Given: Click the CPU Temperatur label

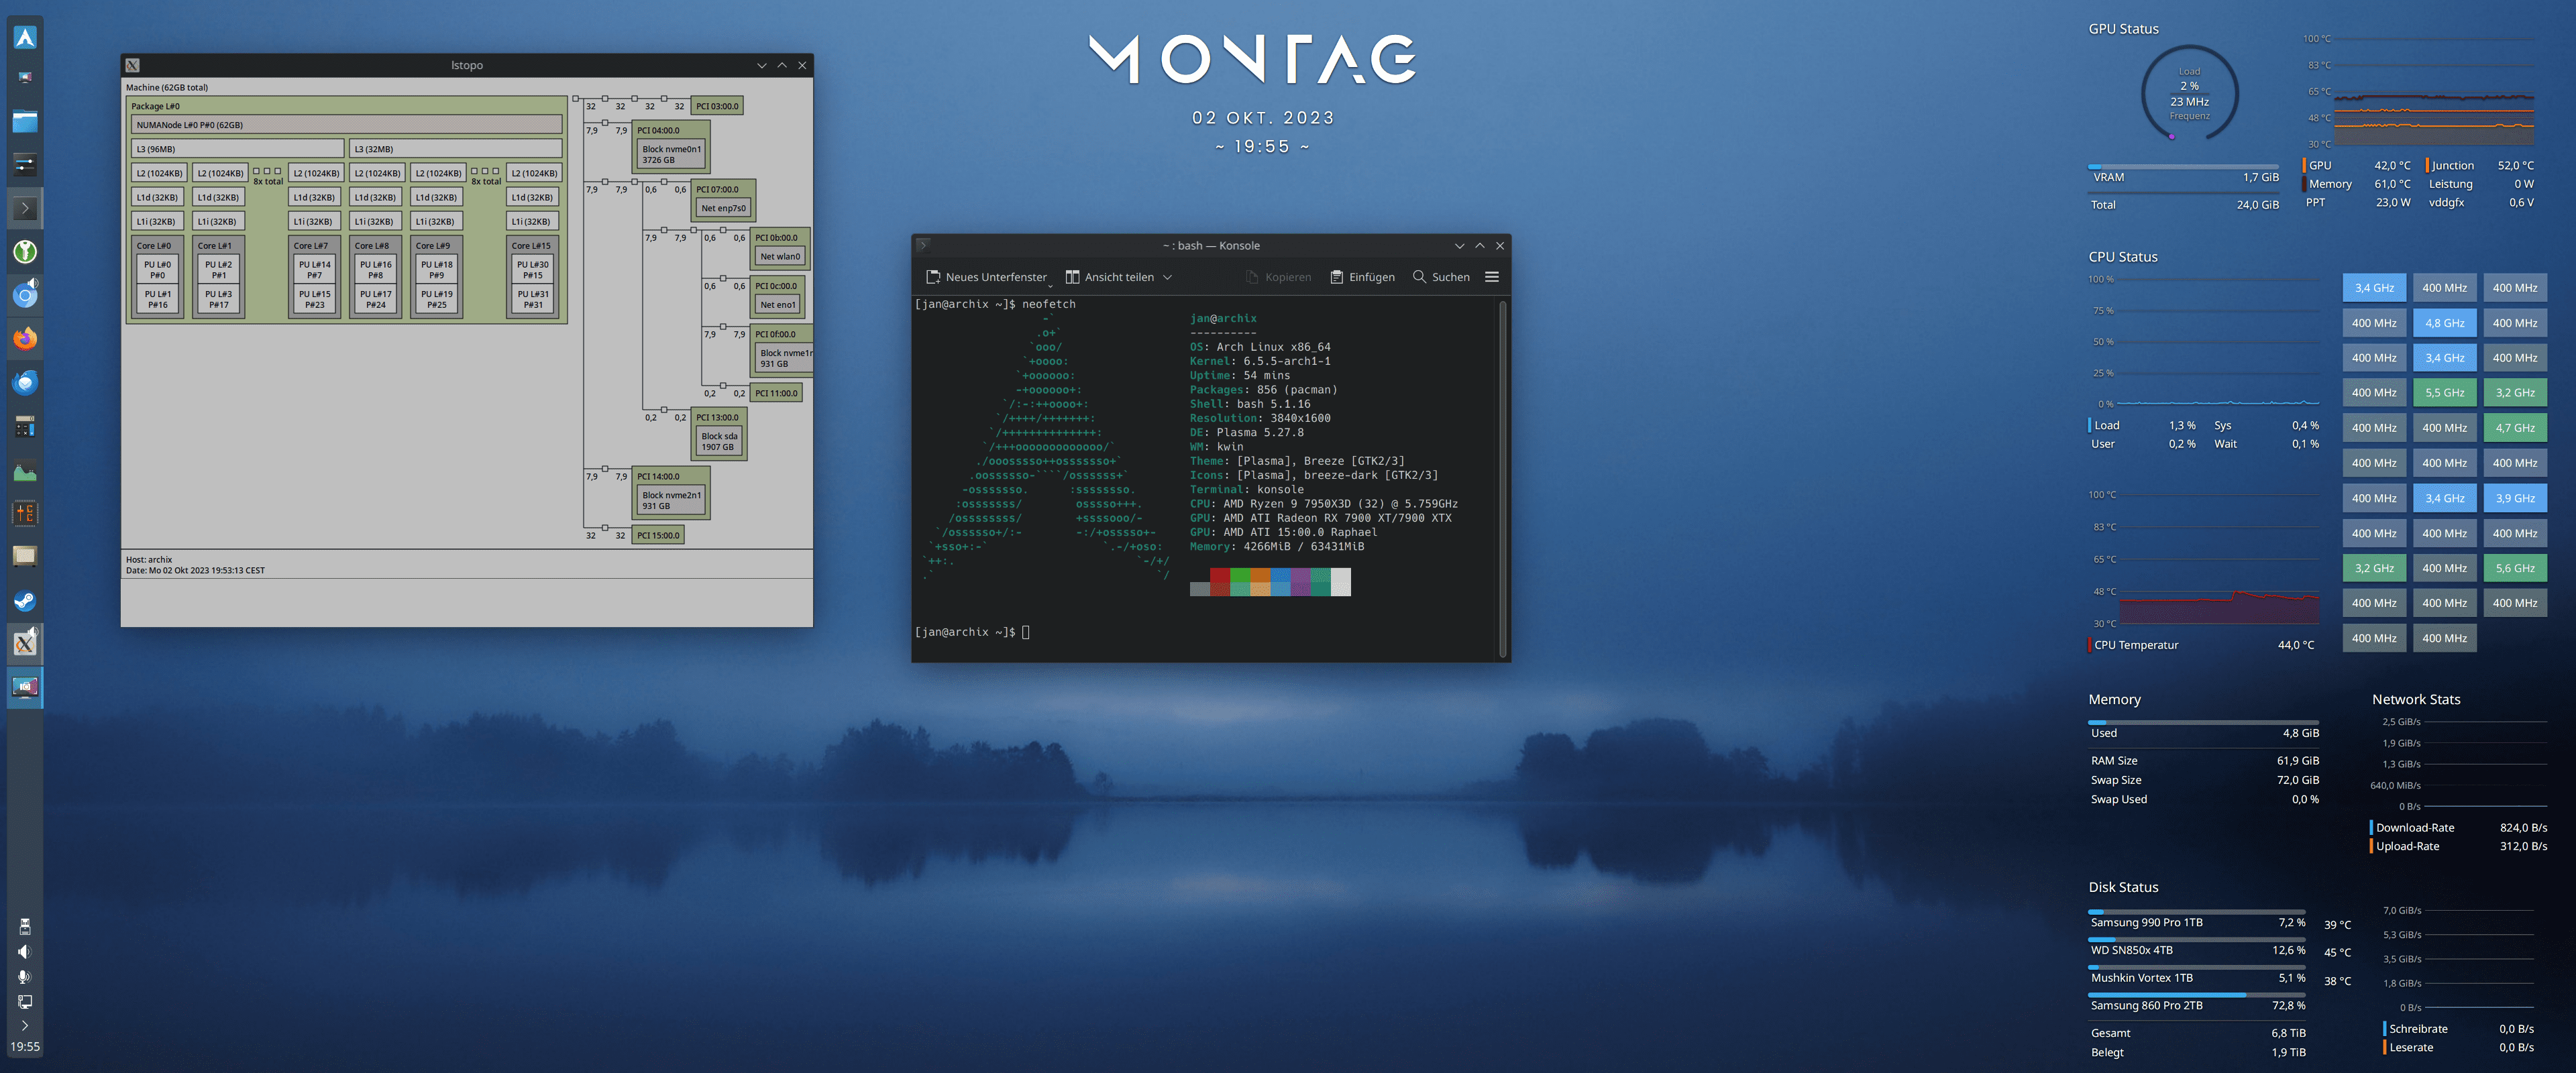Looking at the screenshot, I should coord(2136,645).
